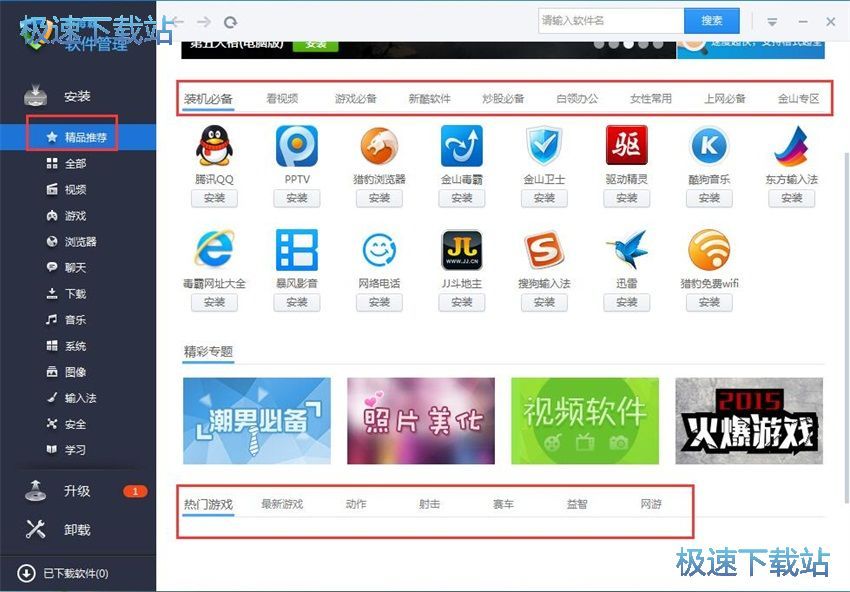Open the 搜狗输入法 S icon
The image size is (850, 592).
click(x=544, y=249)
